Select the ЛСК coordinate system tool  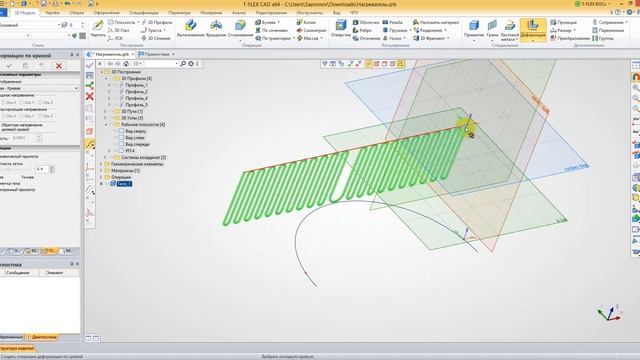[x=115, y=38]
